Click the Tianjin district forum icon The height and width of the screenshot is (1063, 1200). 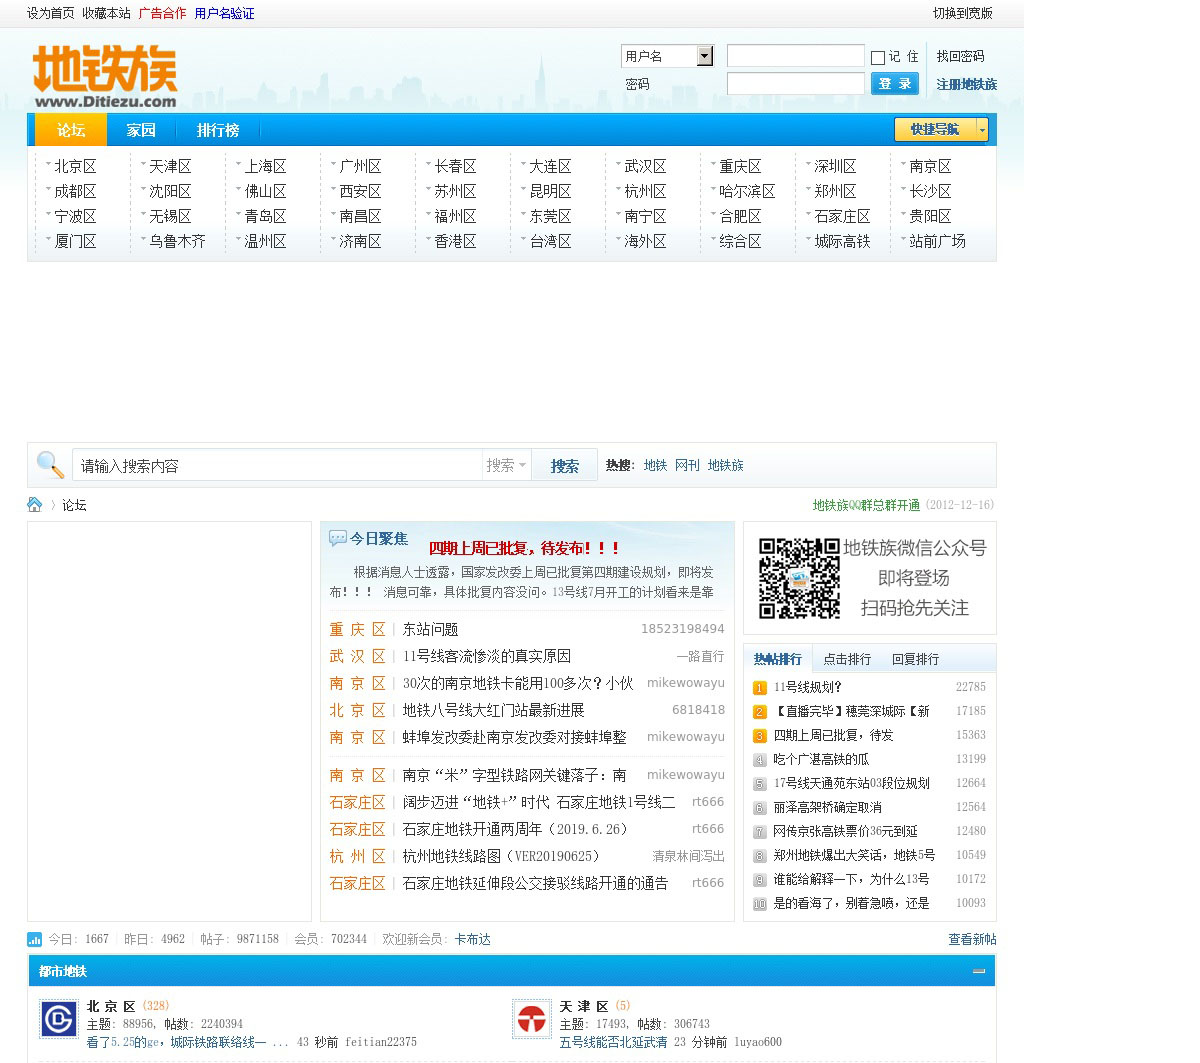click(x=531, y=1019)
